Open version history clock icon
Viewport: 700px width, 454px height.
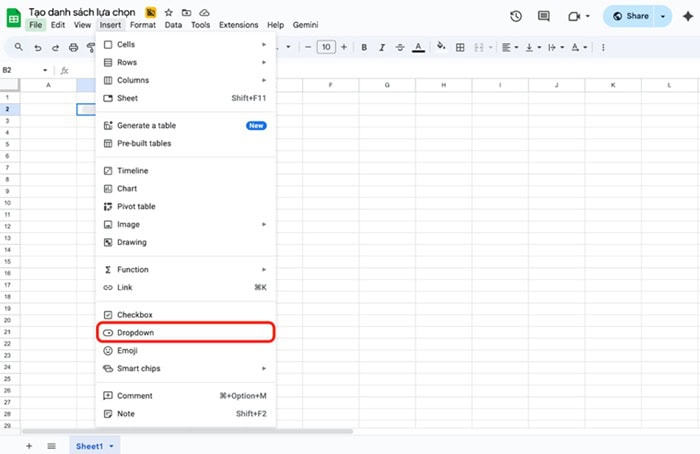click(516, 16)
